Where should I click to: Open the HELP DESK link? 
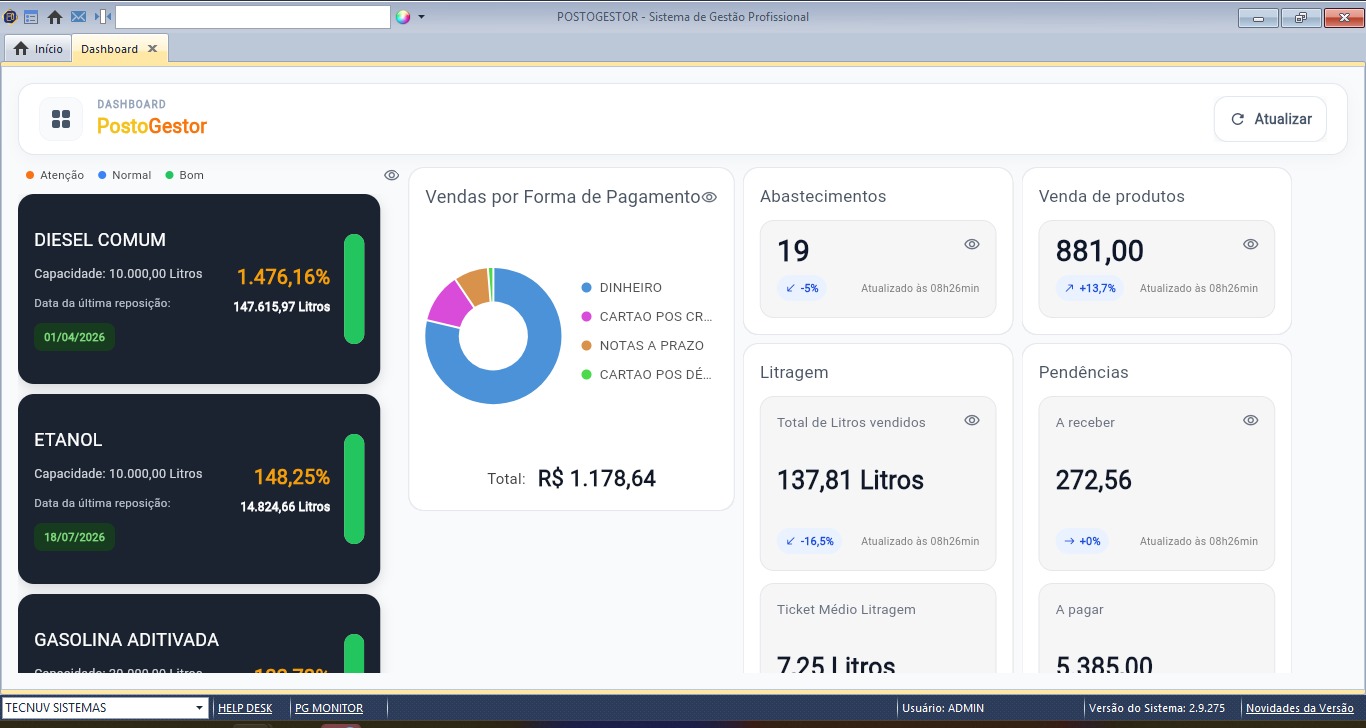point(245,708)
